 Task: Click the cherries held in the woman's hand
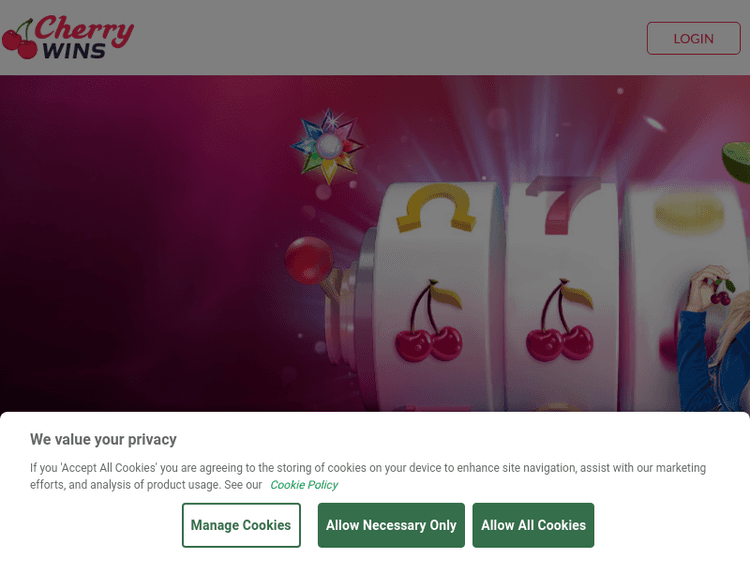(x=721, y=292)
